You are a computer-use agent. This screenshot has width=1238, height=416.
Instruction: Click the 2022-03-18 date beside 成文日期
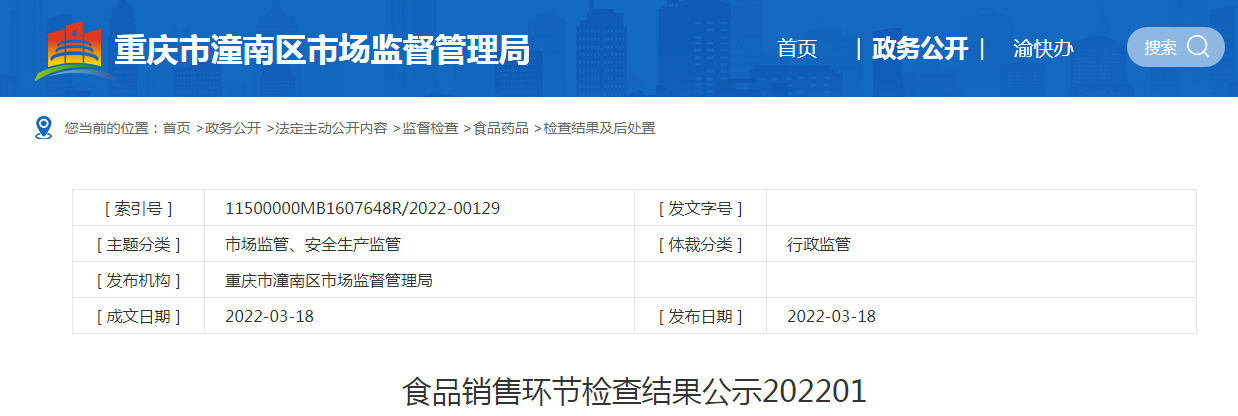(x=270, y=316)
